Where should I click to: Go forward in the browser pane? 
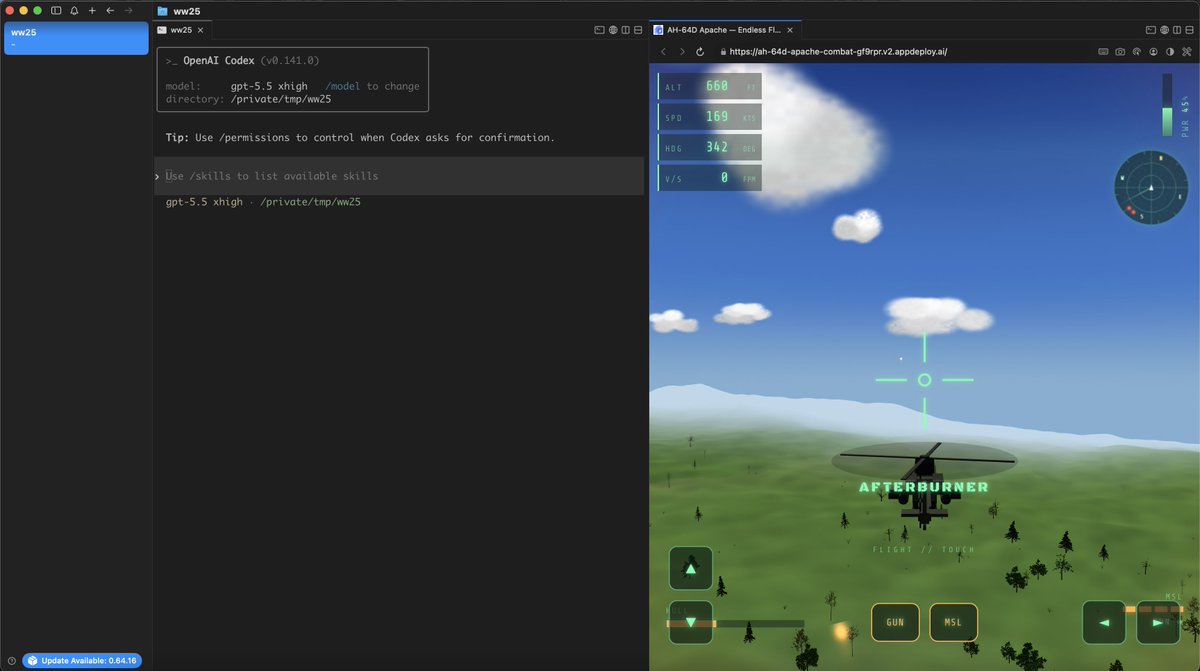pyautogui.click(x=682, y=51)
